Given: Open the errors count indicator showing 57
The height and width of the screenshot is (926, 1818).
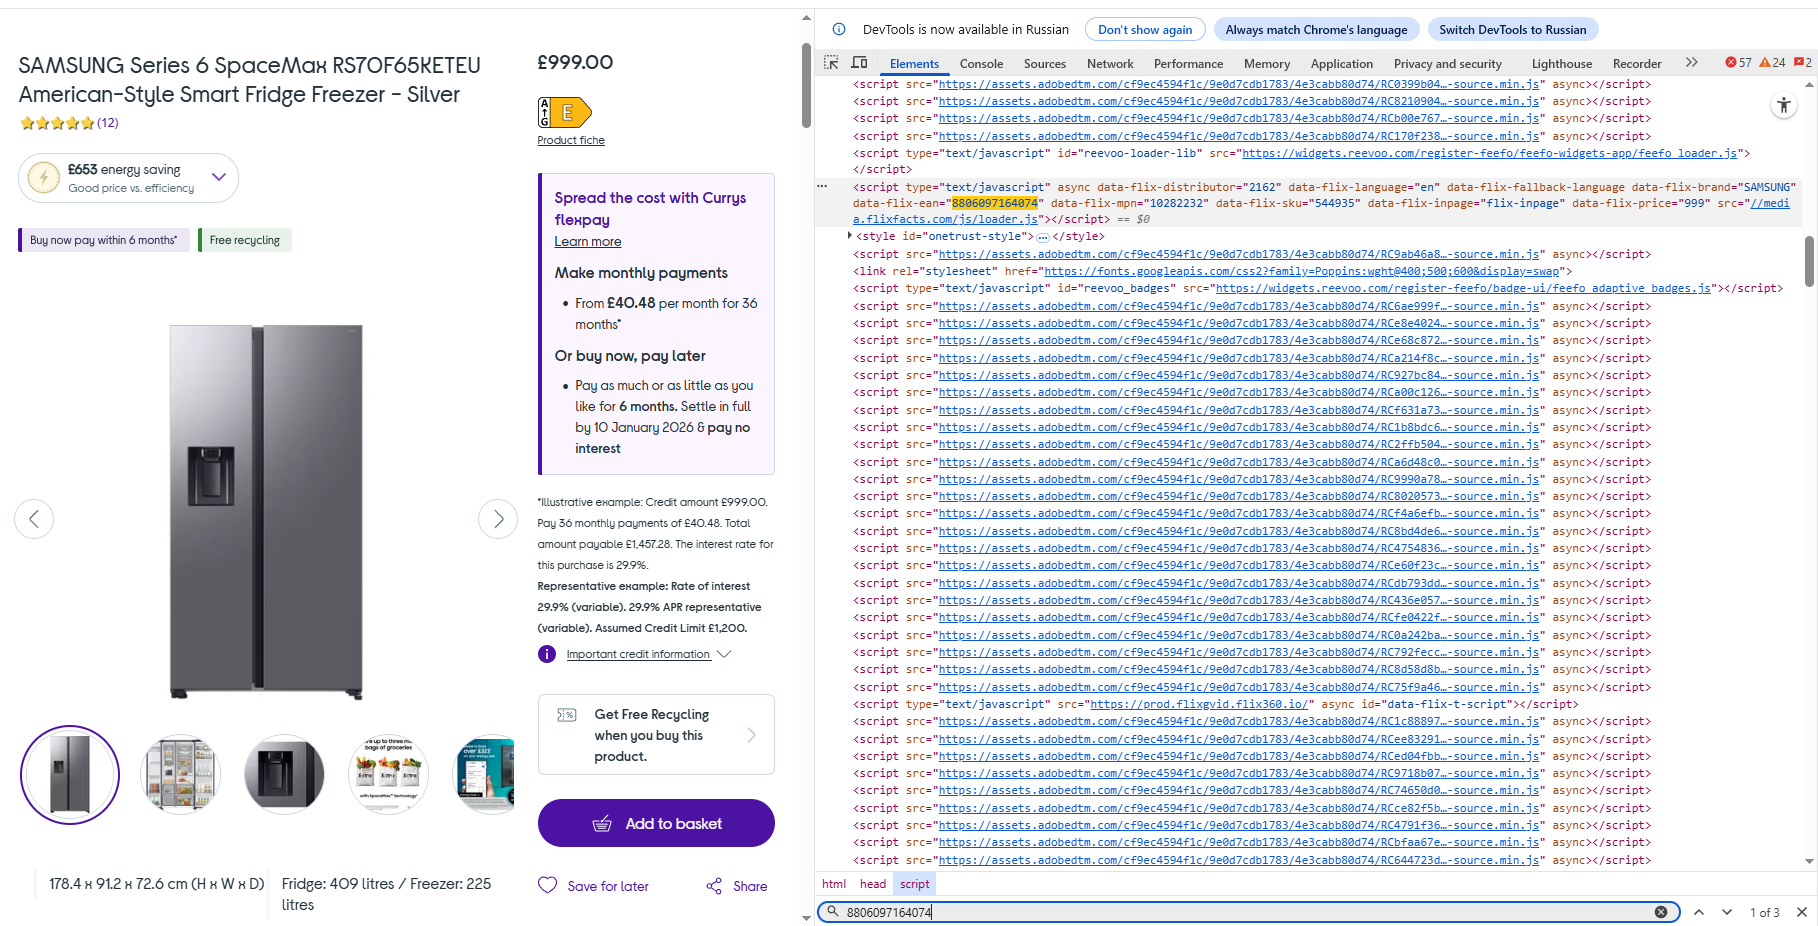Looking at the screenshot, I should pyautogui.click(x=1738, y=62).
